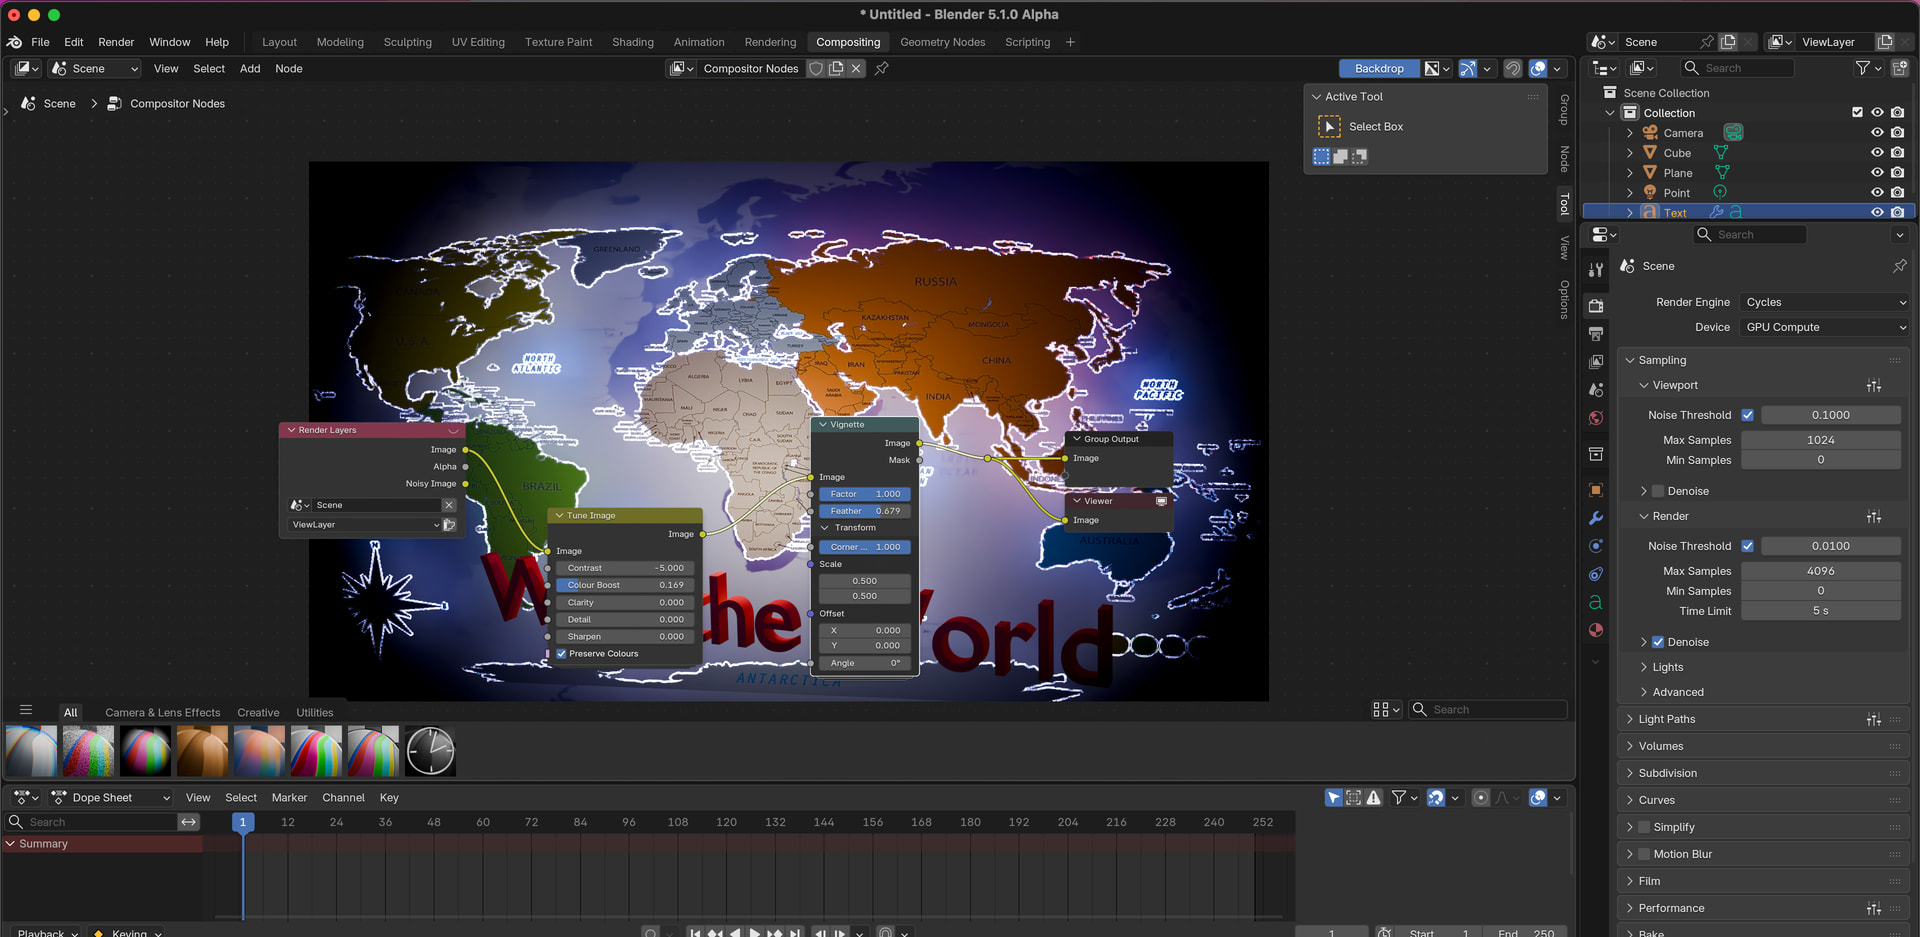Click the clock asset thumbnail
The image size is (1920, 937).
430,751
